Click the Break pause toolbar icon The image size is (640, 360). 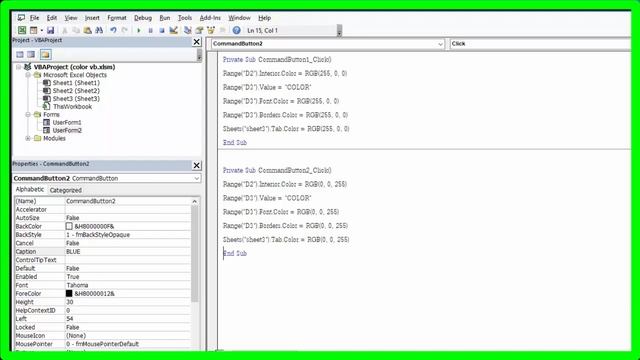pyautogui.click(x=150, y=30)
